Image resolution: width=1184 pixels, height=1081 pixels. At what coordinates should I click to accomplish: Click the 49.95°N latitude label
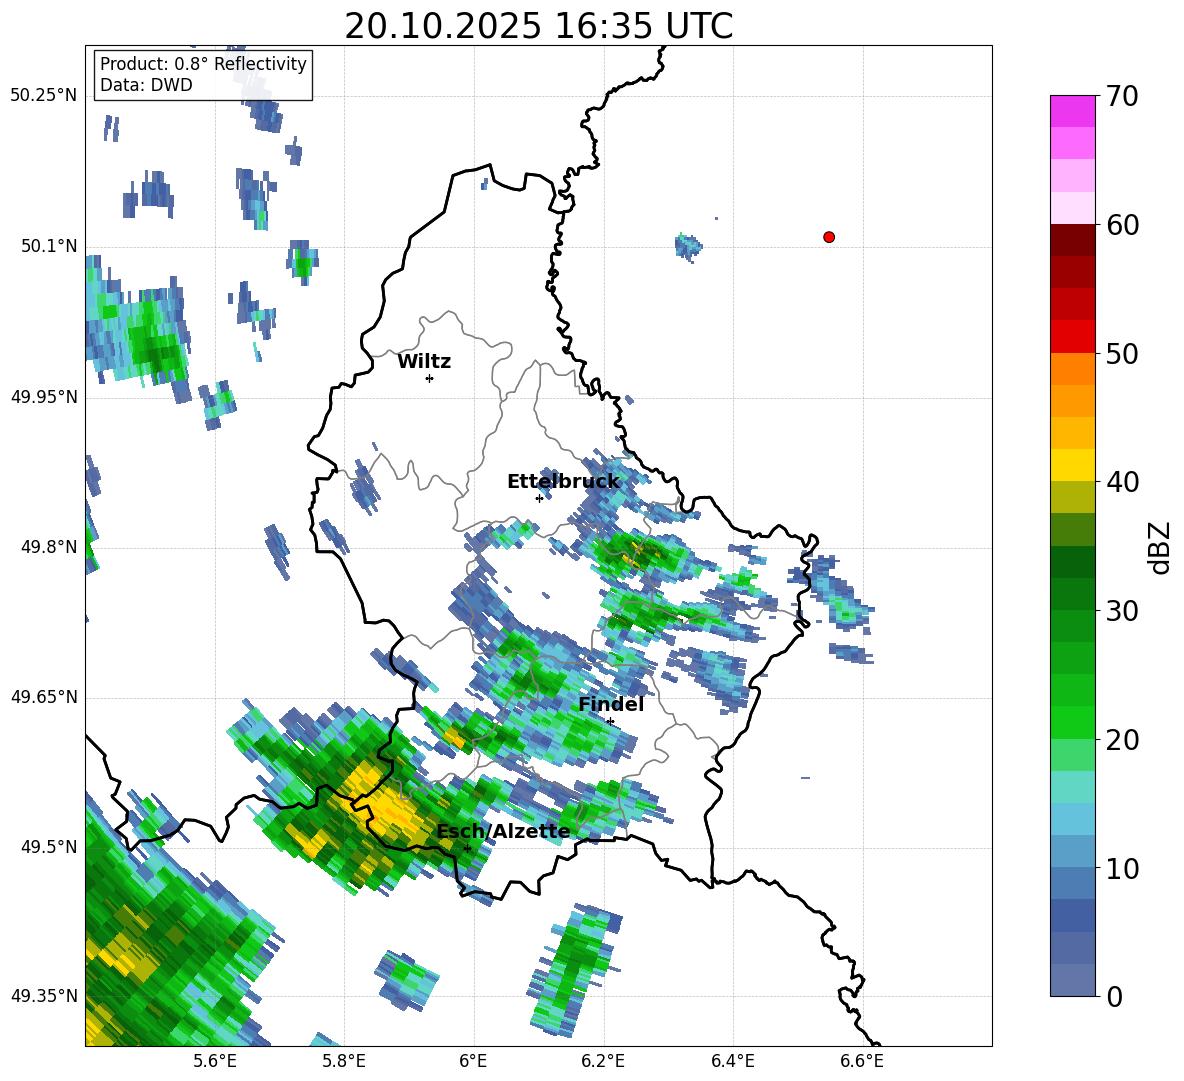point(44,397)
